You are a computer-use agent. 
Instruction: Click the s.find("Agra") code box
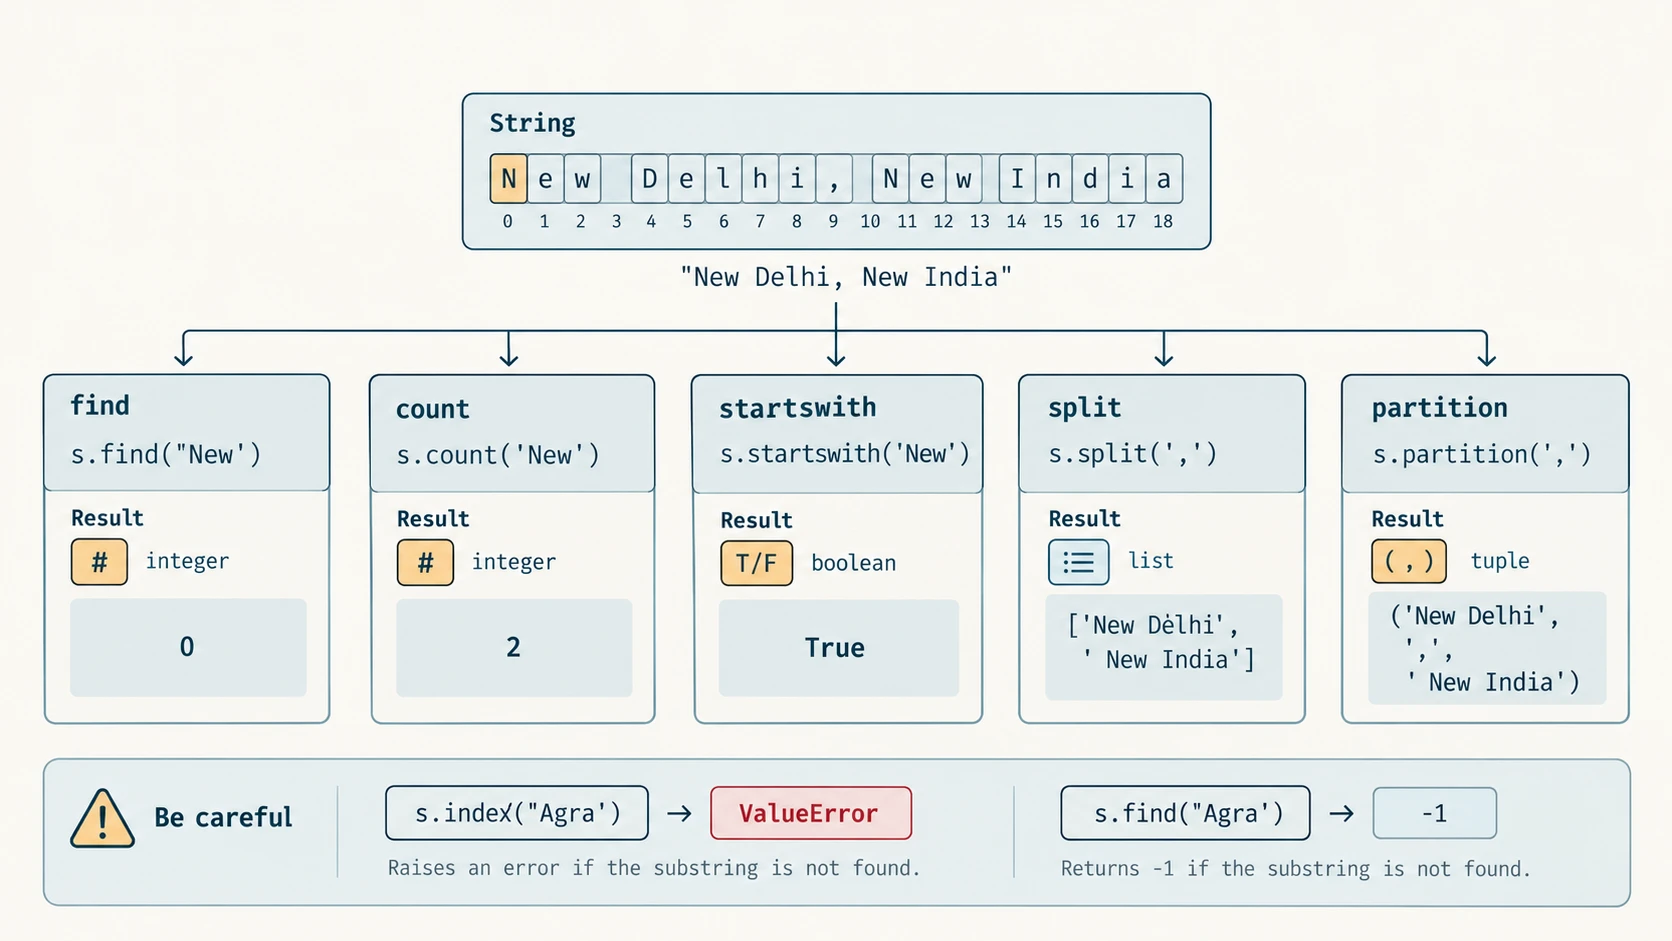point(1185,813)
